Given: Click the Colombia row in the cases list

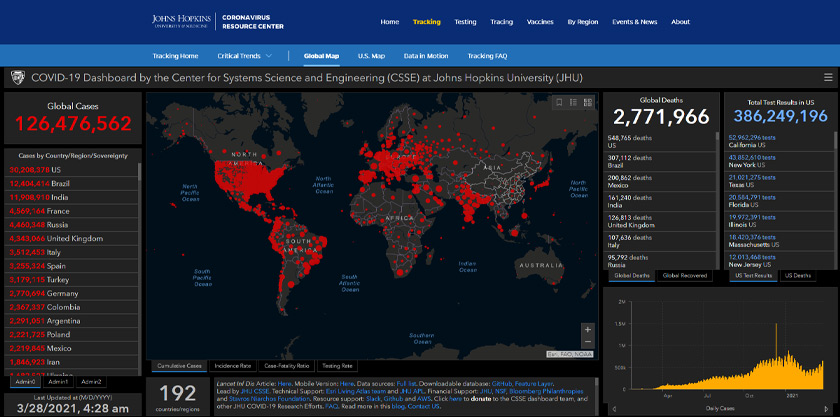Looking at the screenshot, I should tap(71, 307).
